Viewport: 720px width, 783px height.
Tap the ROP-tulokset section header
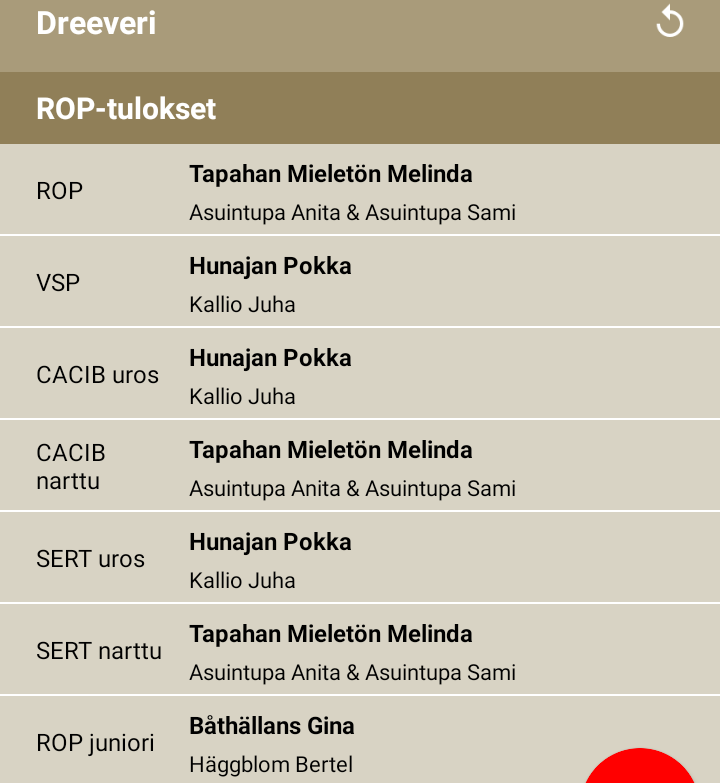click(360, 108)
